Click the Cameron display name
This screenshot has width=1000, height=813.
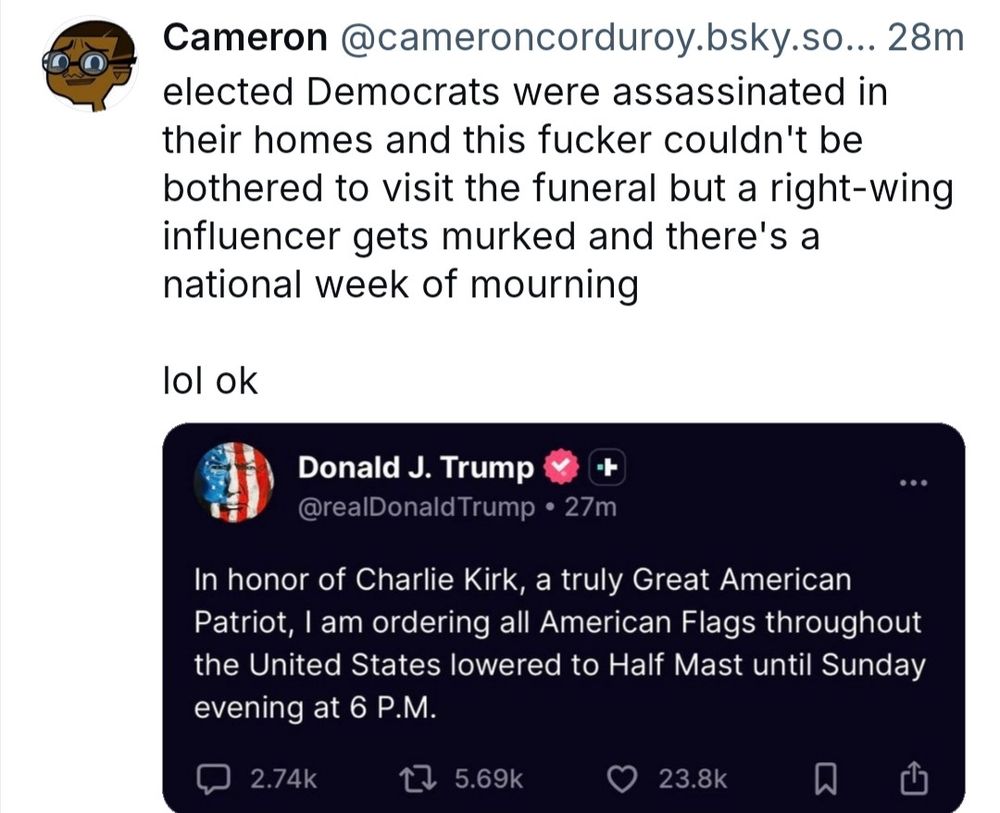243,38
